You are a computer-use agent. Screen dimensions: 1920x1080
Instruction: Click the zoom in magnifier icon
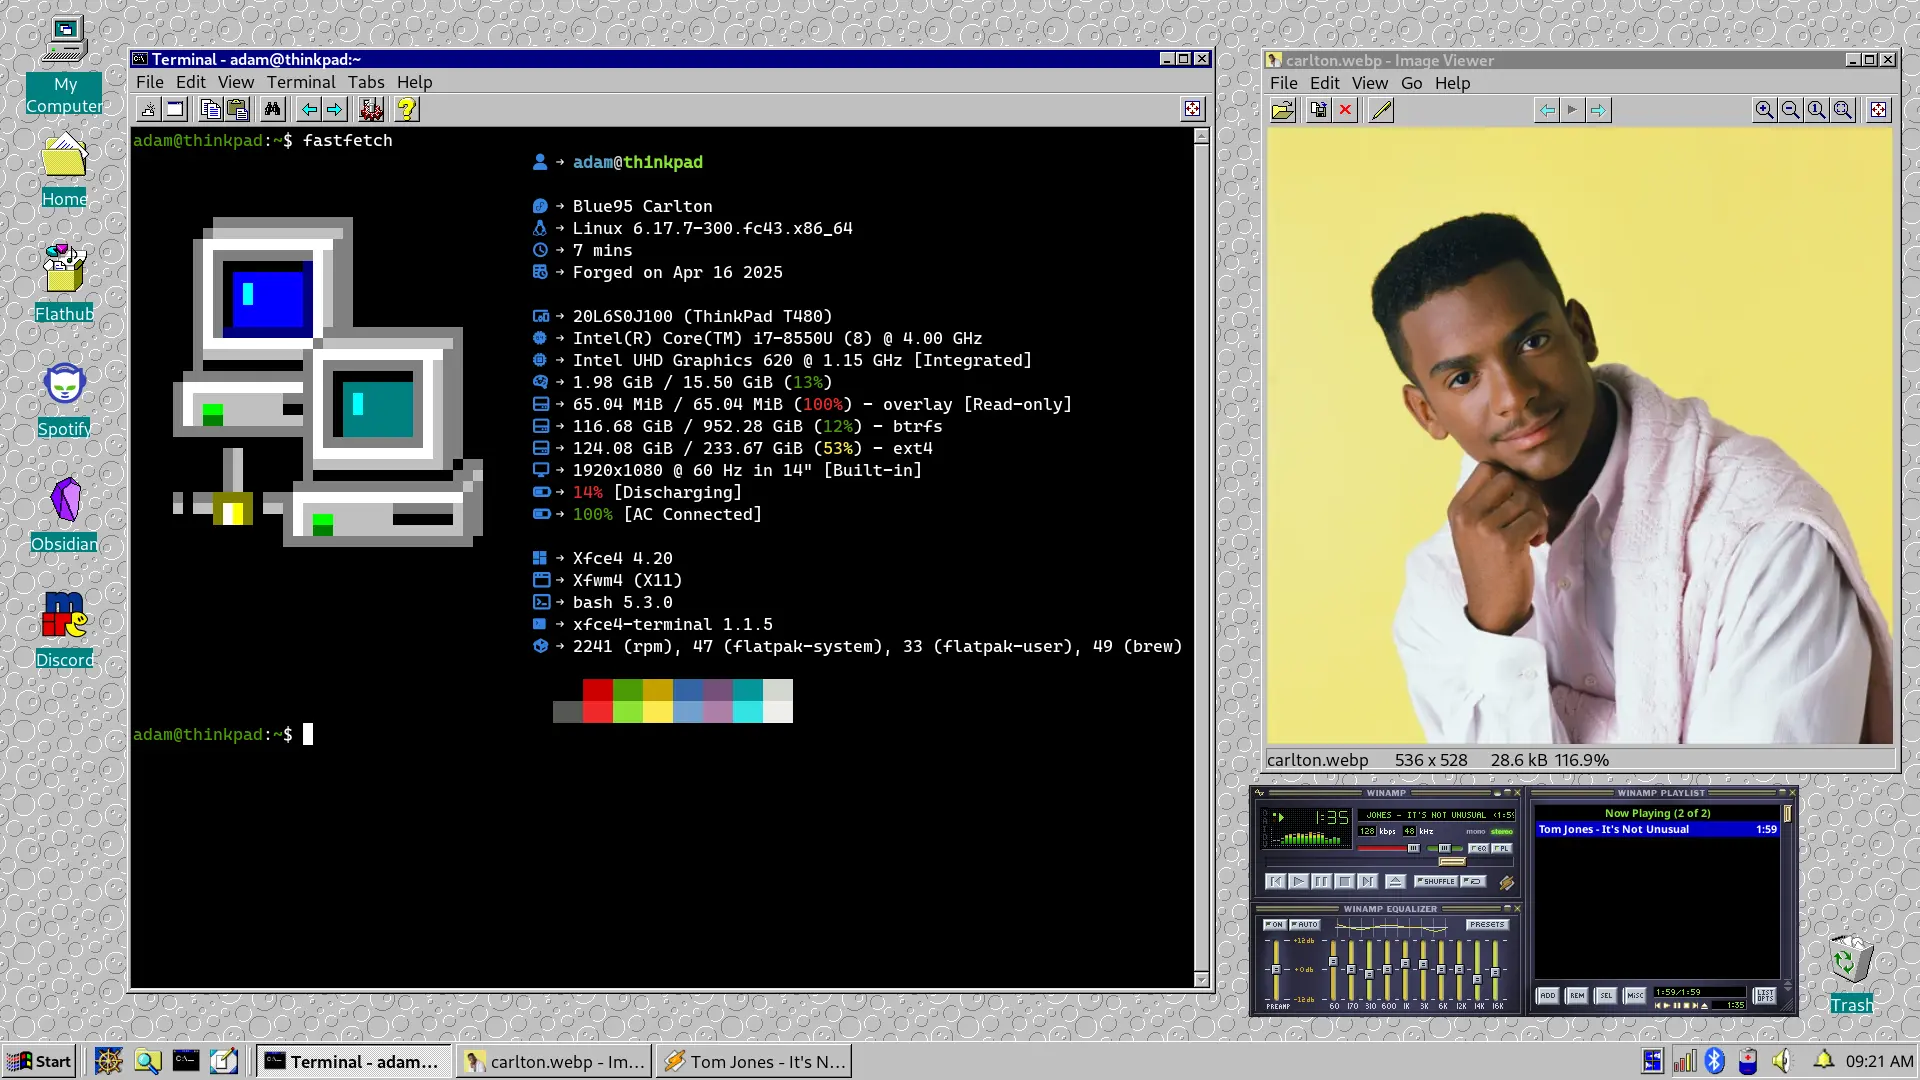tap(1764, 110)
